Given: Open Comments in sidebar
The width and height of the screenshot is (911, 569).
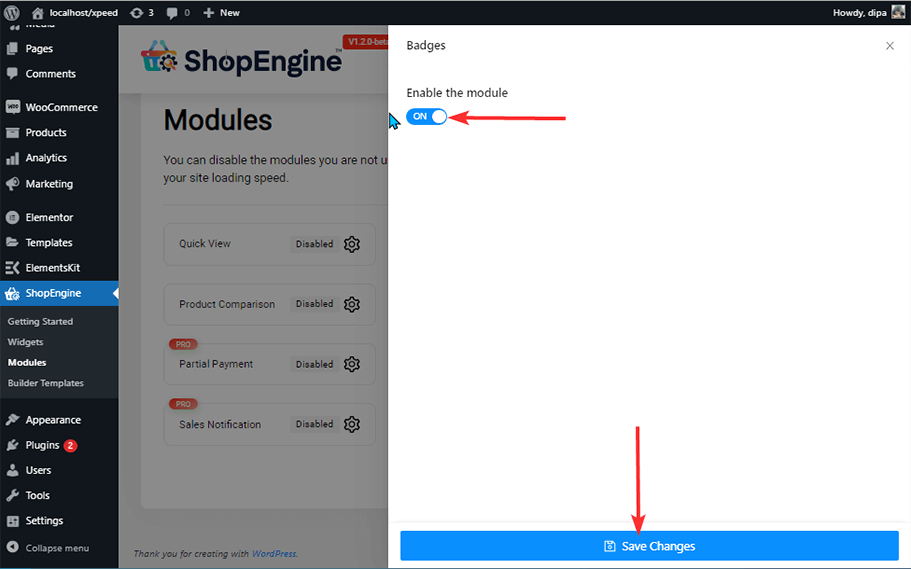Looking at the screenshot, I should [x=50, y=74].
